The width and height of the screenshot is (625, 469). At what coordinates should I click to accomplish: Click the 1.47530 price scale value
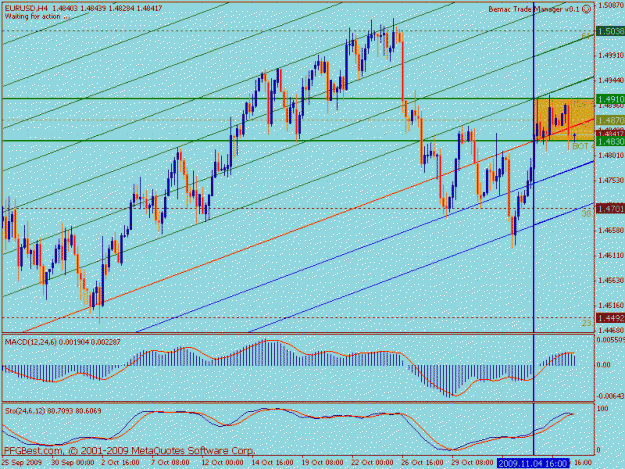point(611,180)
